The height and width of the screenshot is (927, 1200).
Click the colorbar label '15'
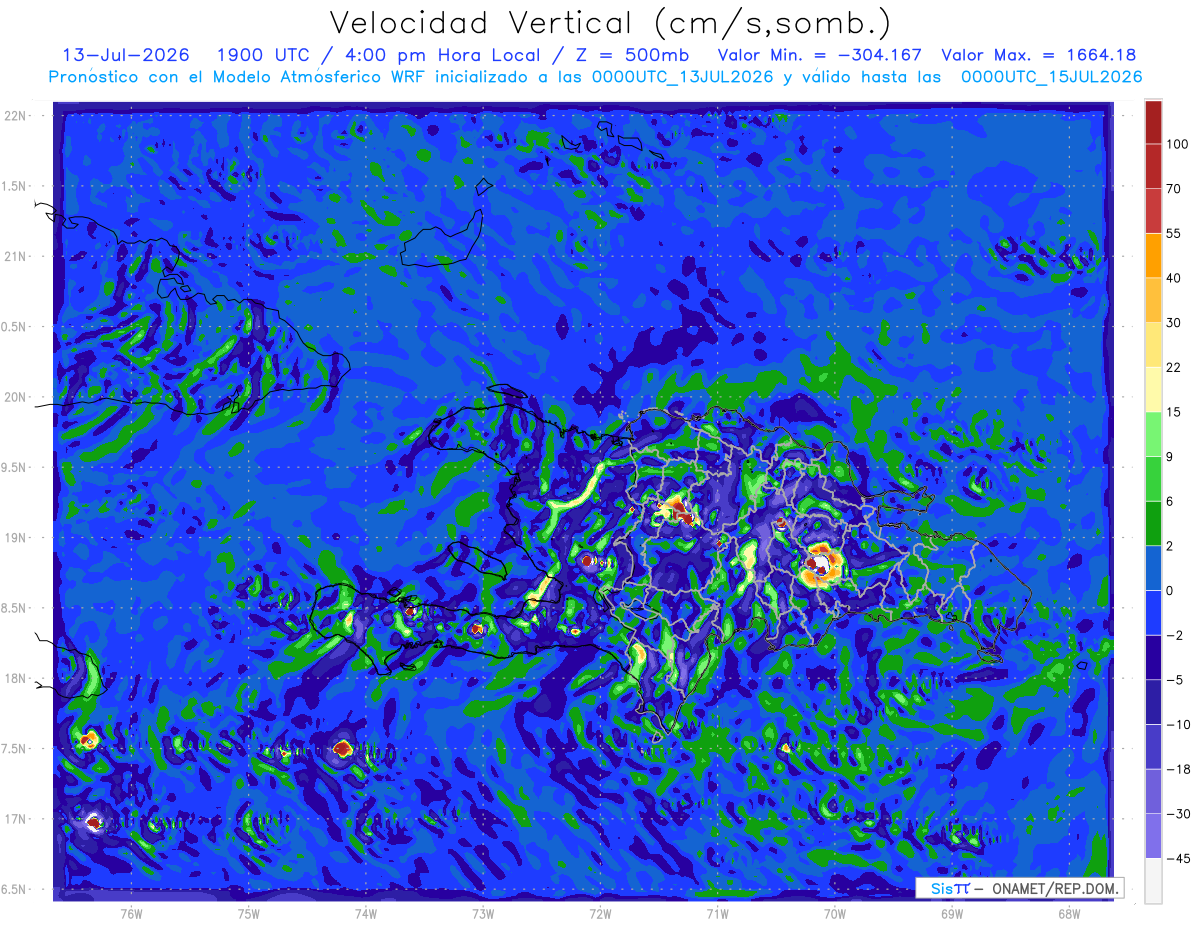[x=1174, y=412]
